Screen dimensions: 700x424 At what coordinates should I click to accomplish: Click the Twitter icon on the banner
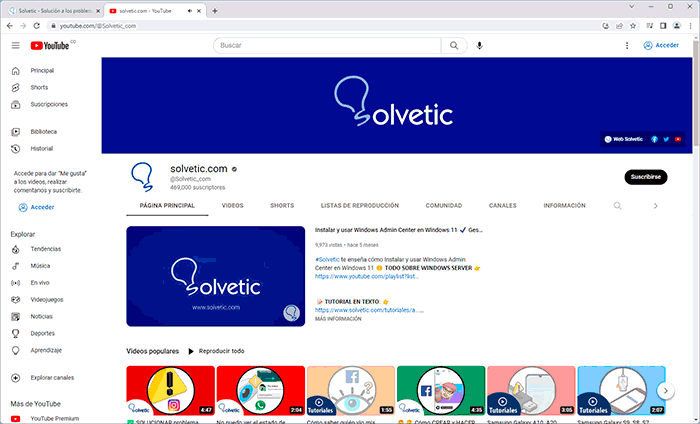666,139
